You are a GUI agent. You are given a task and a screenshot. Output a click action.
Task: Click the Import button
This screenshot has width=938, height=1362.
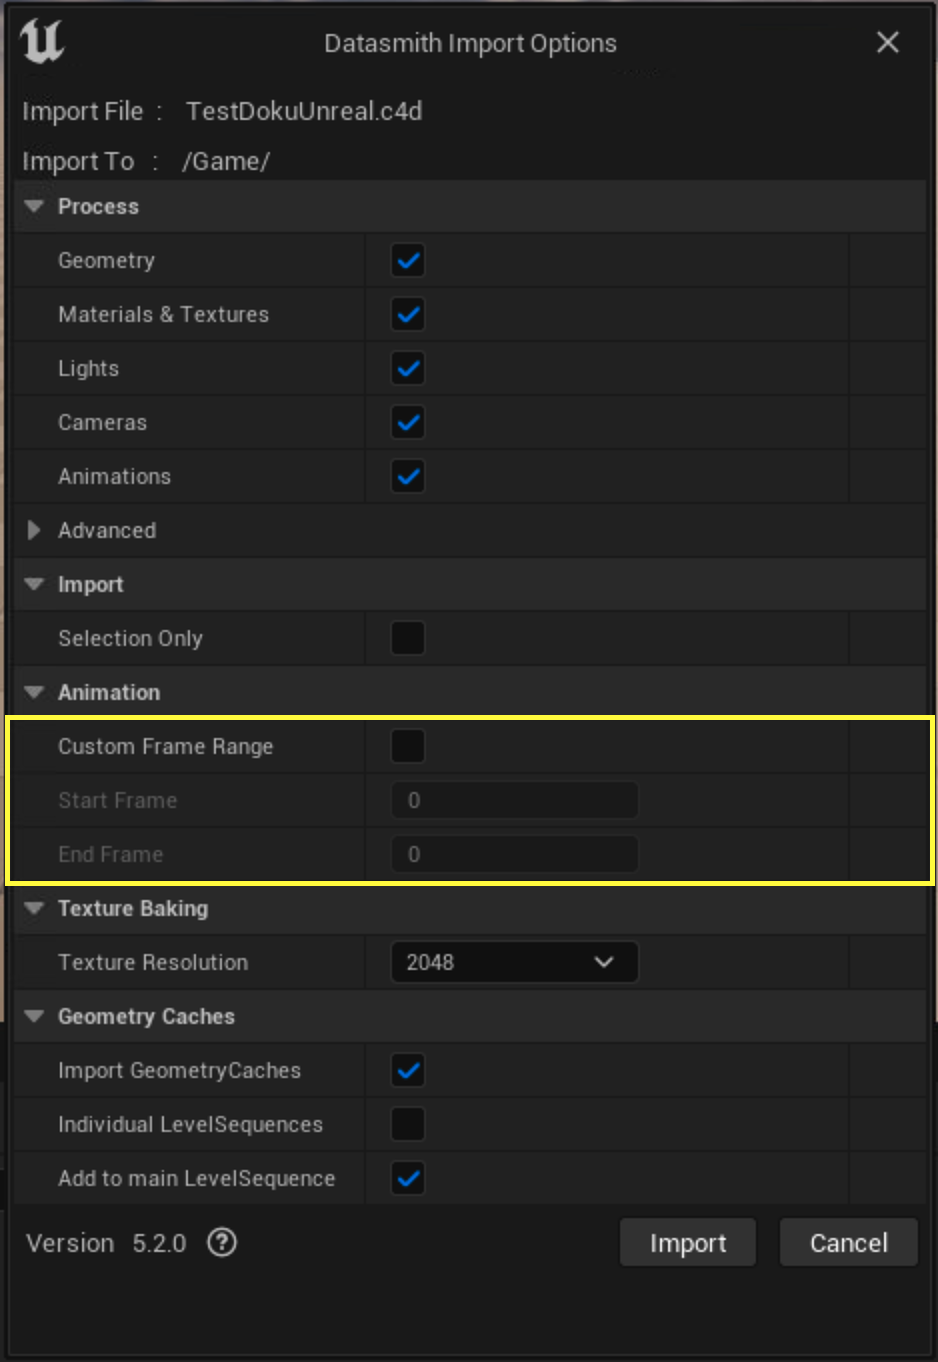pyautogui.click(x=687, y=1242)
